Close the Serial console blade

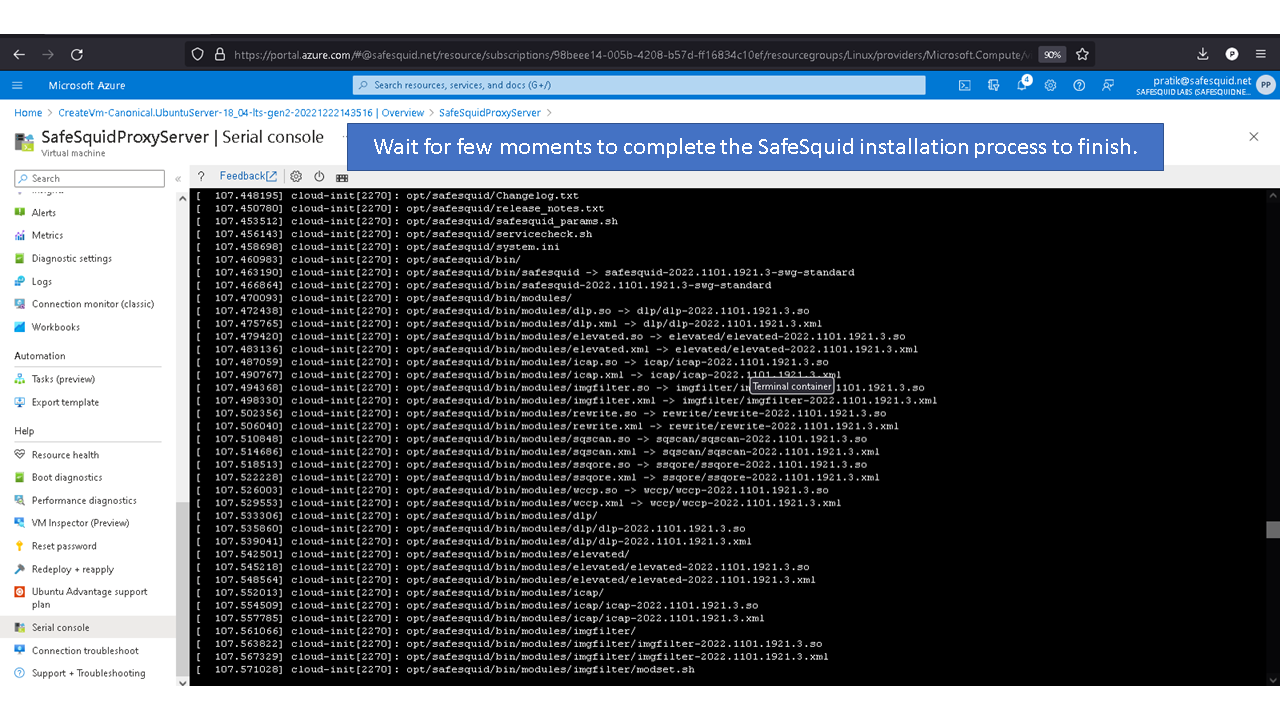(x=1254, y=137)
